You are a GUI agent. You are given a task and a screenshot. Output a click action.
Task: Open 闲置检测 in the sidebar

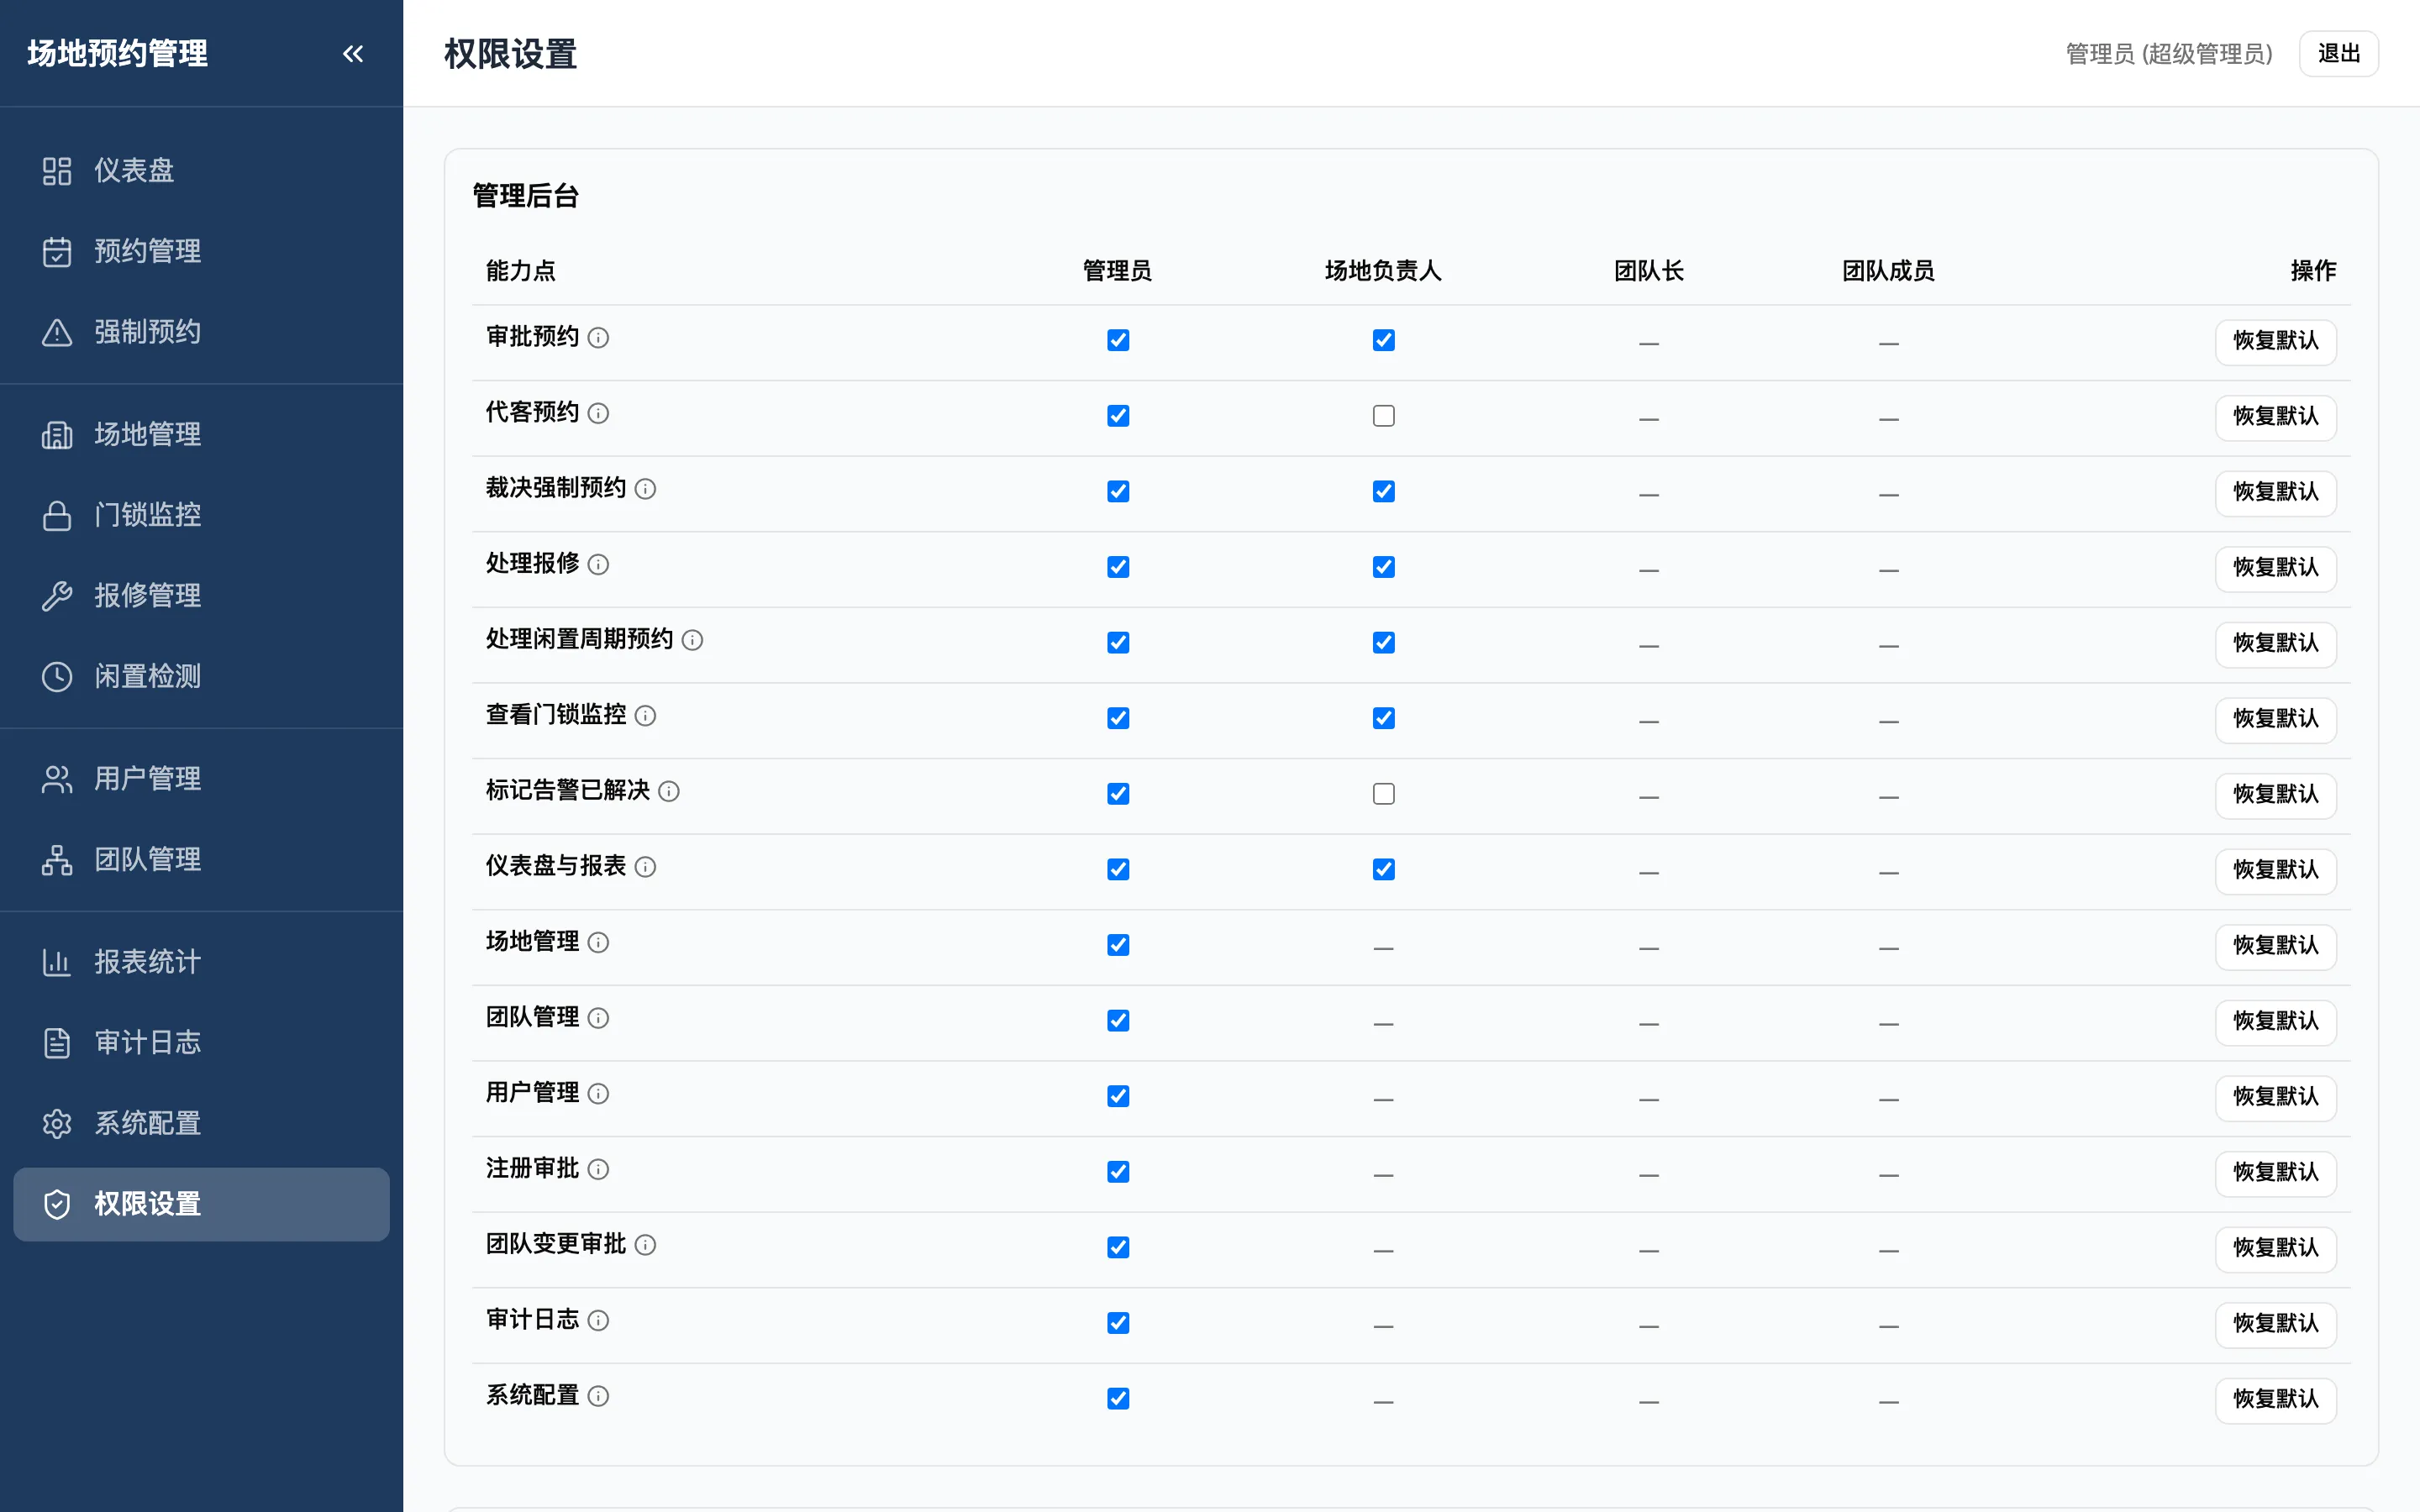[201, 677]
